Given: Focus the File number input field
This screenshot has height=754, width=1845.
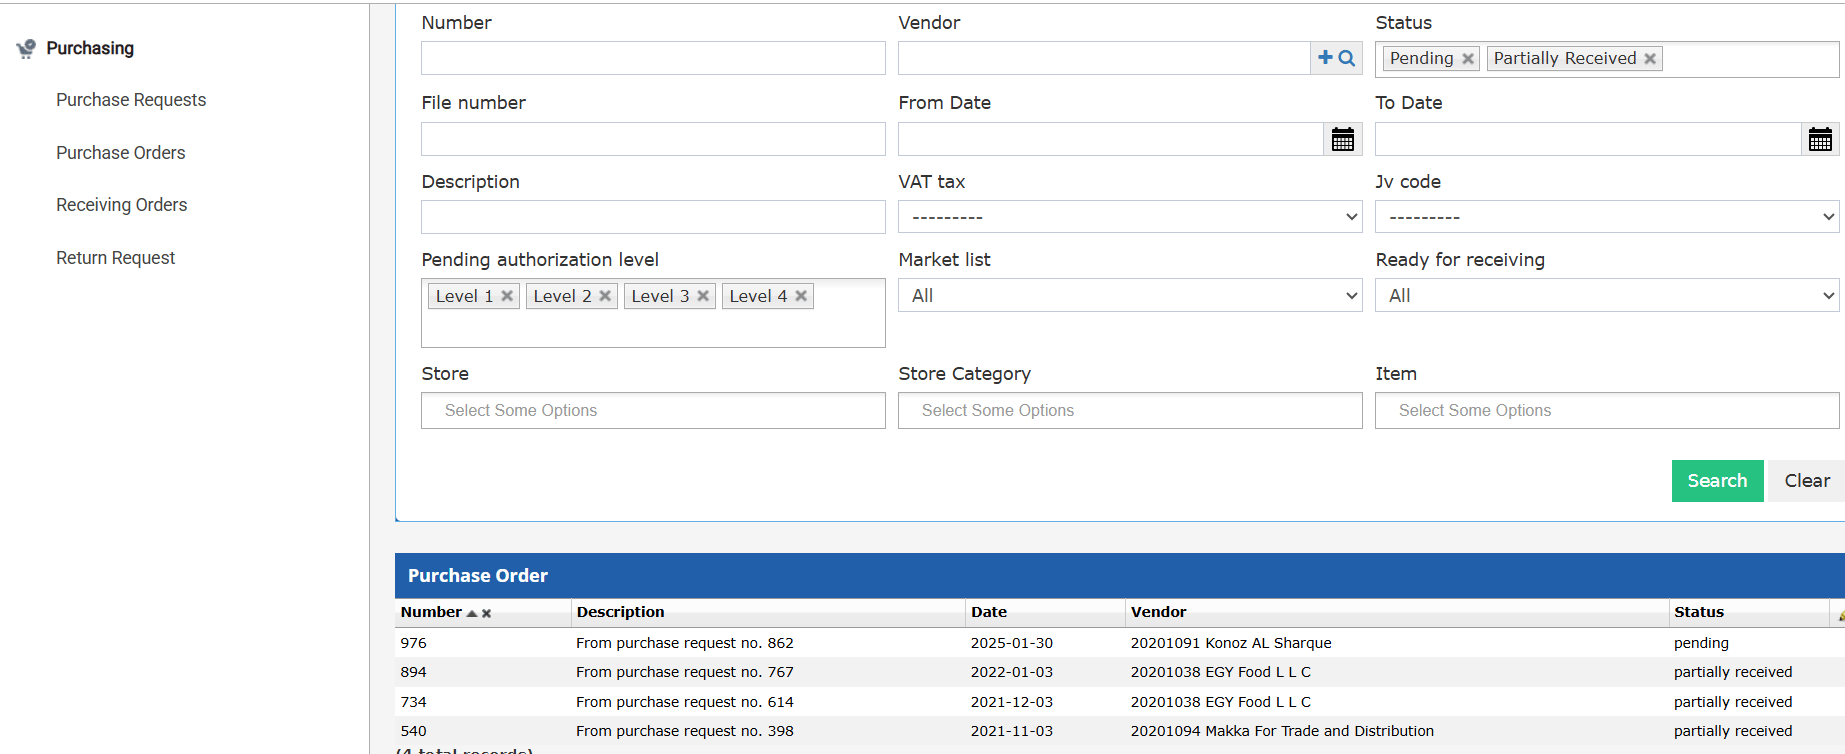Looking at the screenshot, I should (653, 139).
